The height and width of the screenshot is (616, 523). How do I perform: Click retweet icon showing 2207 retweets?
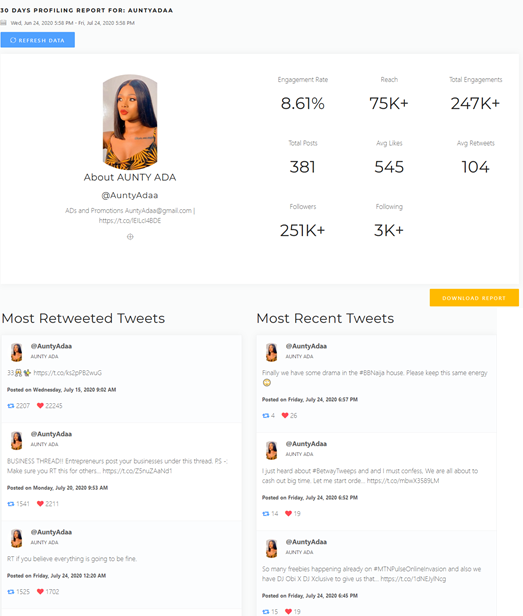click(x=11, y=406)
